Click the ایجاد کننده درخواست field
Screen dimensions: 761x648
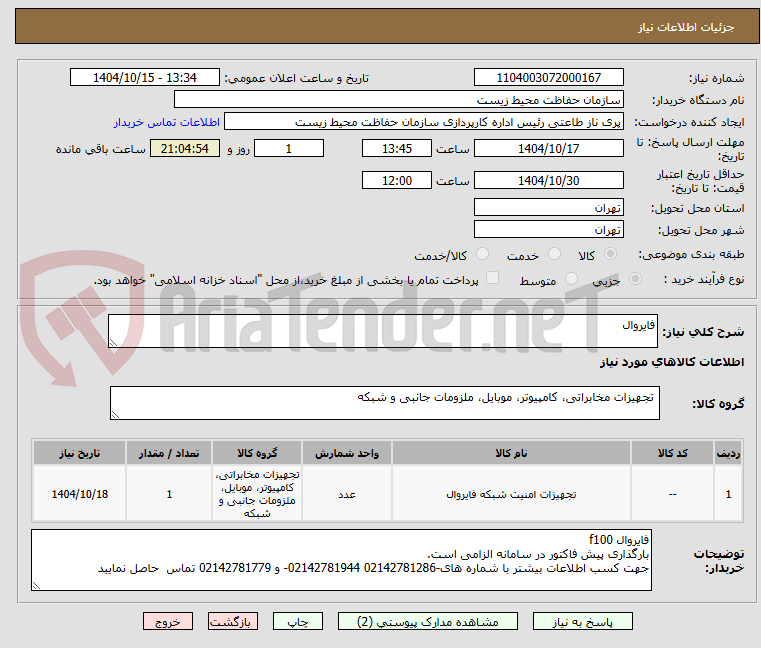424,122
